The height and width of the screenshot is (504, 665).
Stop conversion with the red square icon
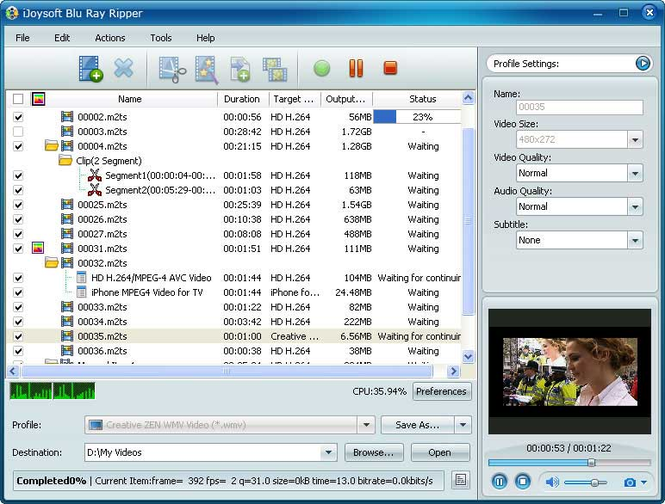(x=390, y=68)
